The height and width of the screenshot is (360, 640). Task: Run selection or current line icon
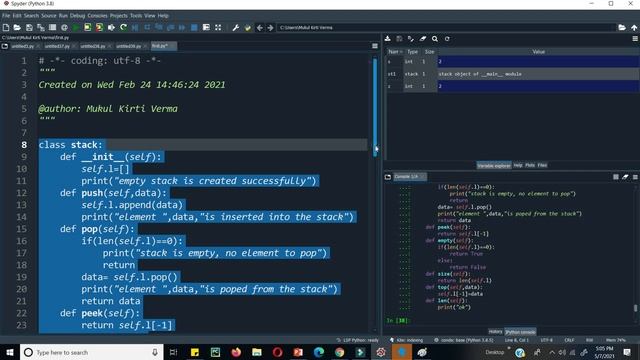coord(111,27)
